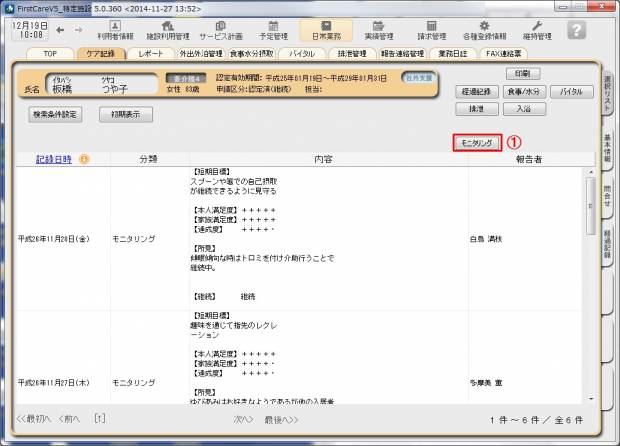Select 基本情報 side tab on right
The image size is (620, 446).
608,155
